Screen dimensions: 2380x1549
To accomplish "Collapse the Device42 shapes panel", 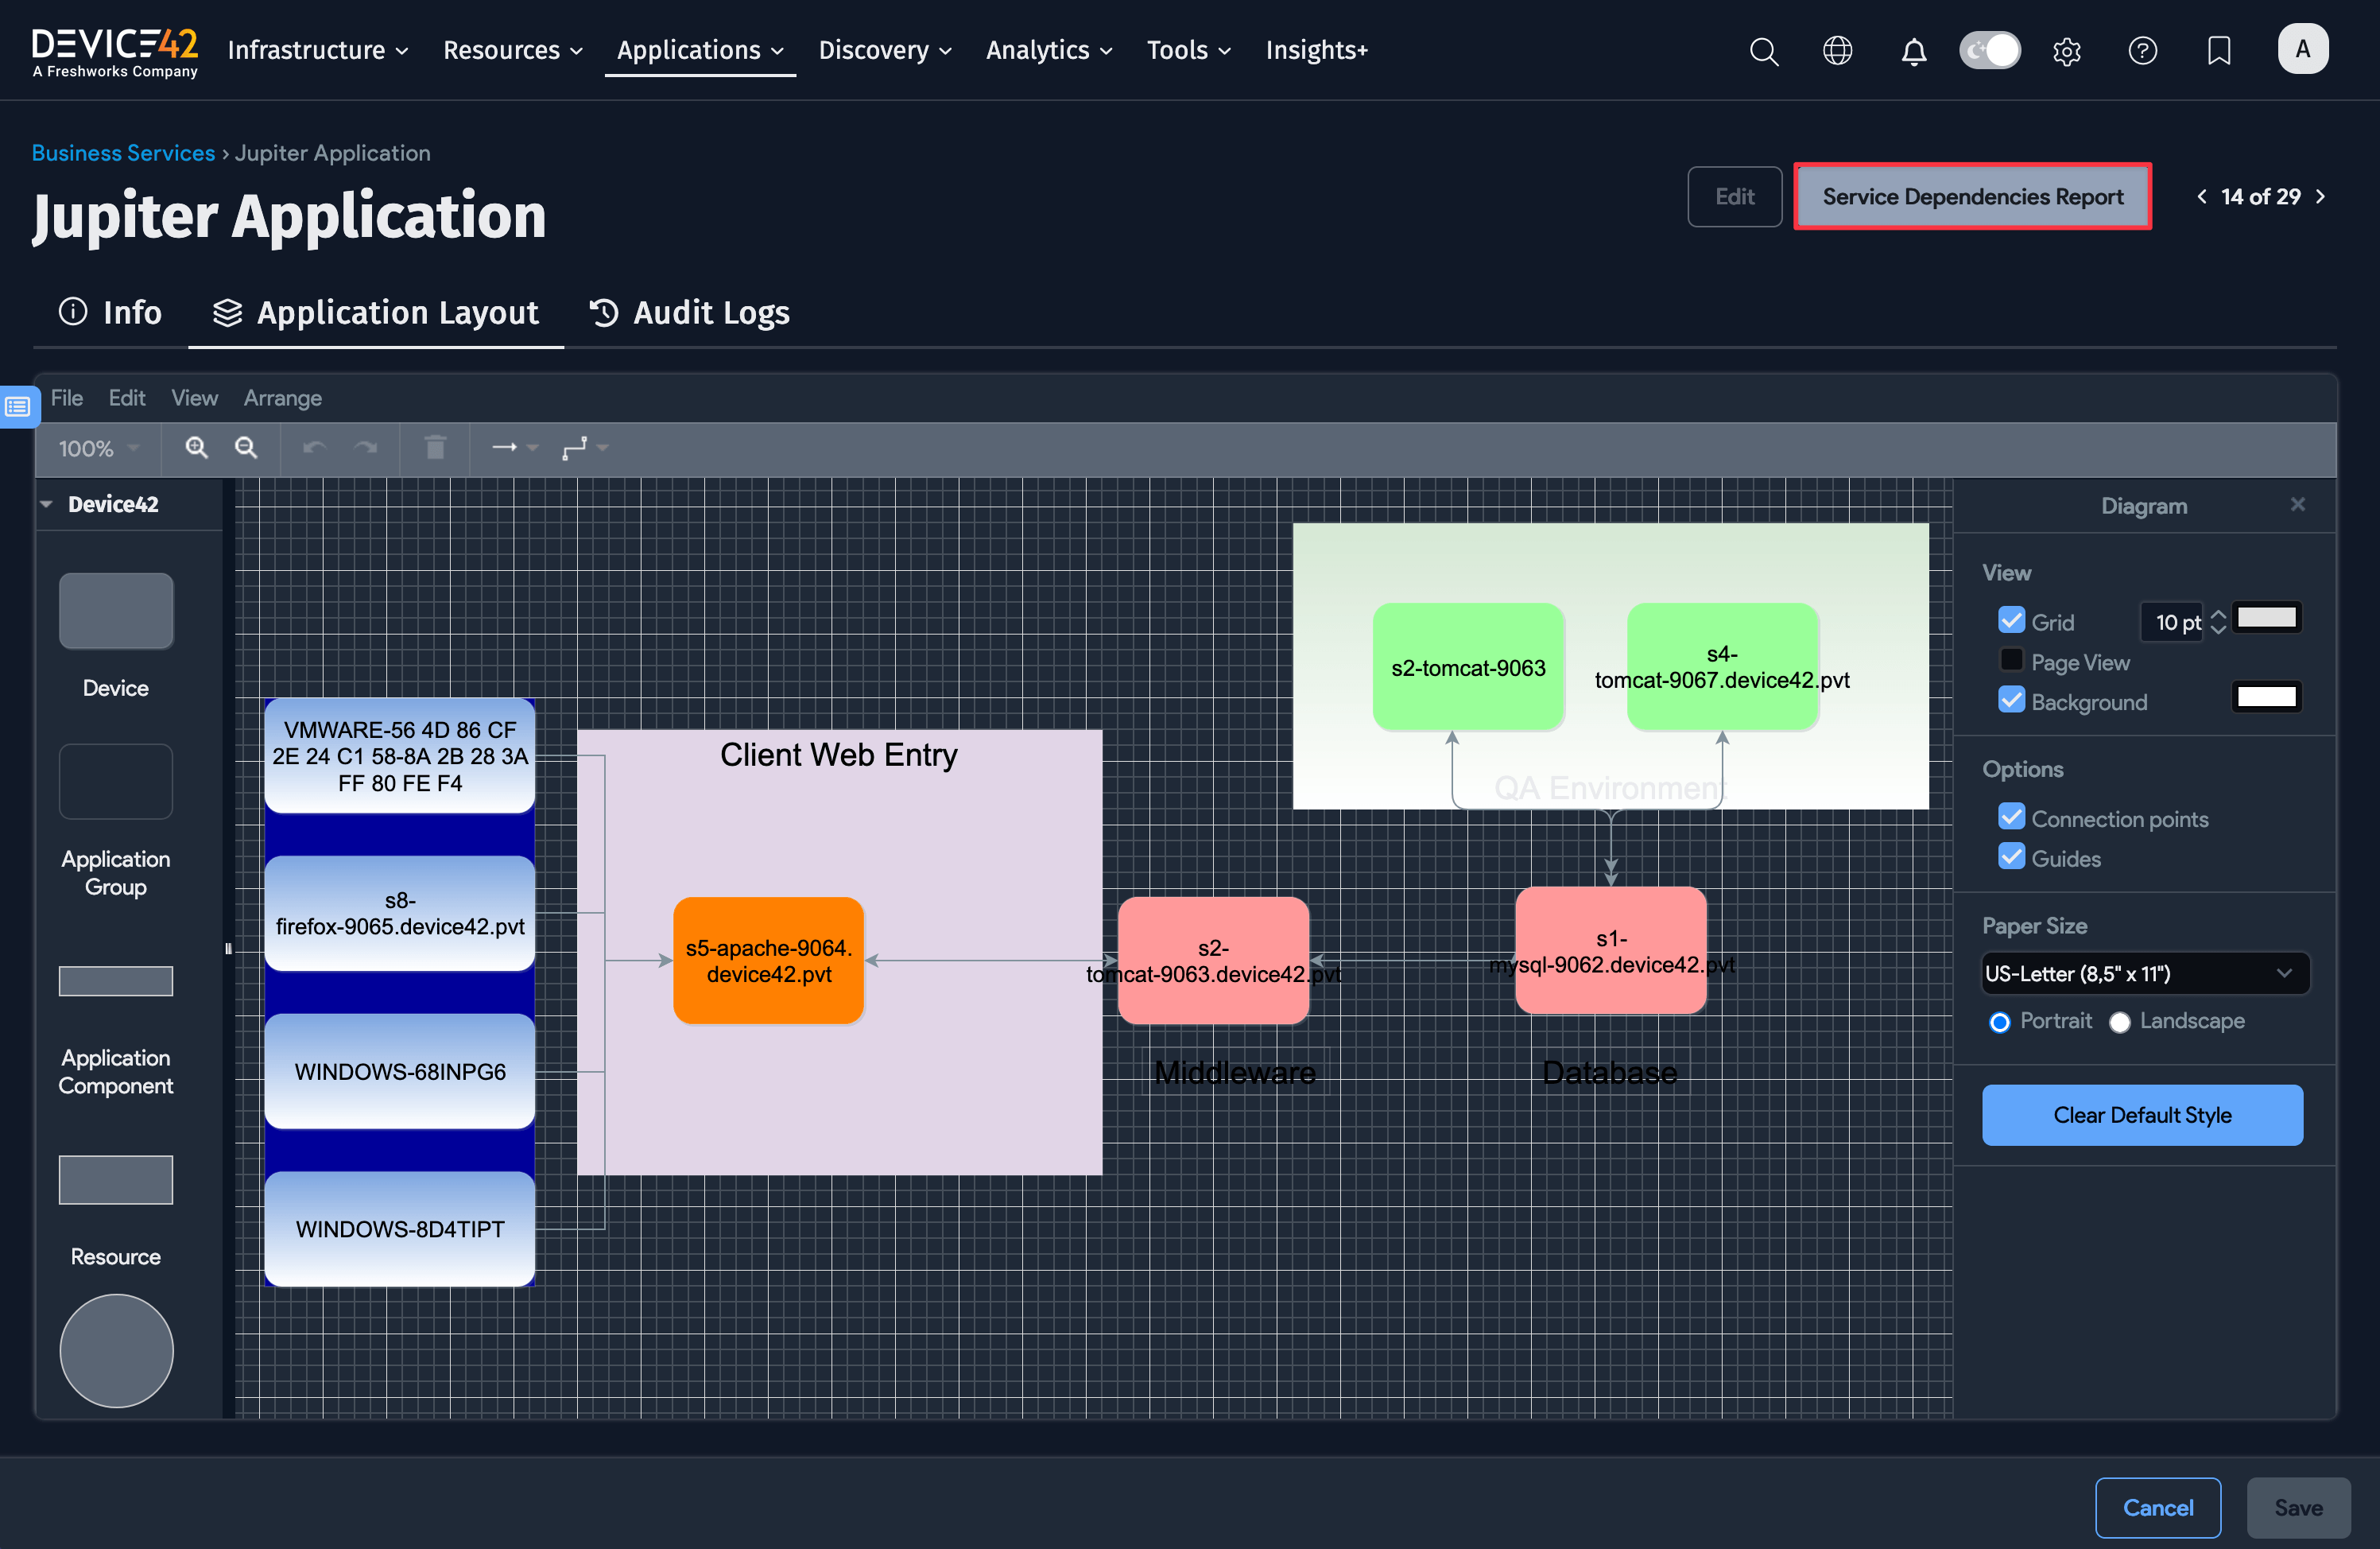I will 46,504.
